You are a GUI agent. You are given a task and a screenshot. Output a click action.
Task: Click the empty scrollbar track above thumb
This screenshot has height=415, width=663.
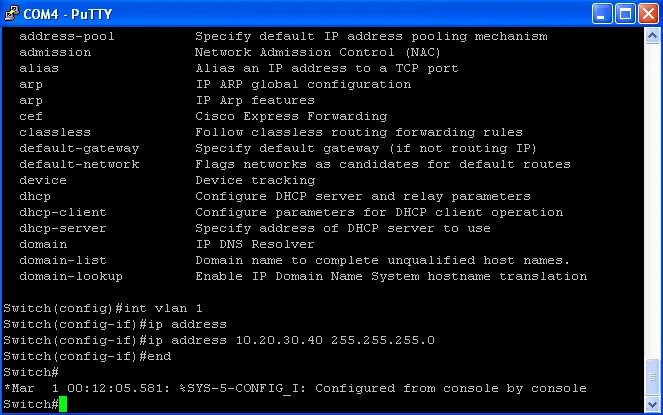coord(652,199)
